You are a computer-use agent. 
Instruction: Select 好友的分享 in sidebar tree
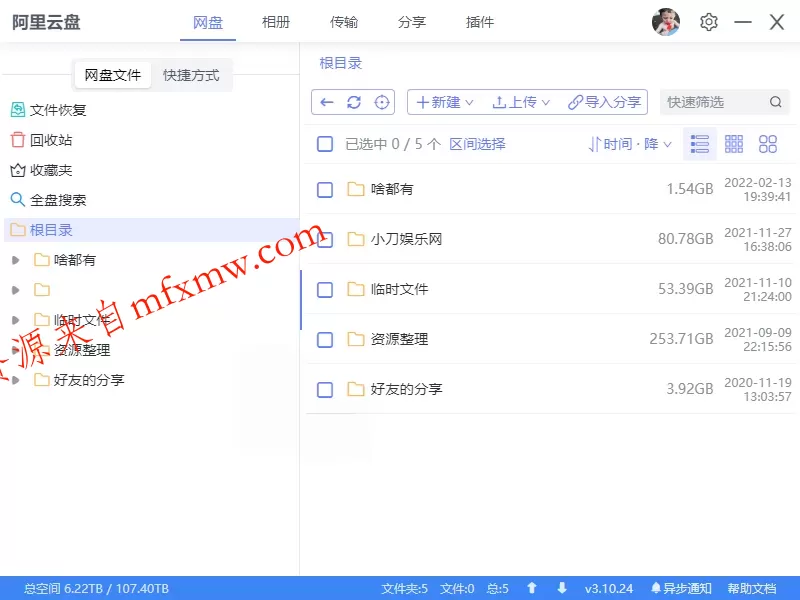(89, 380)
